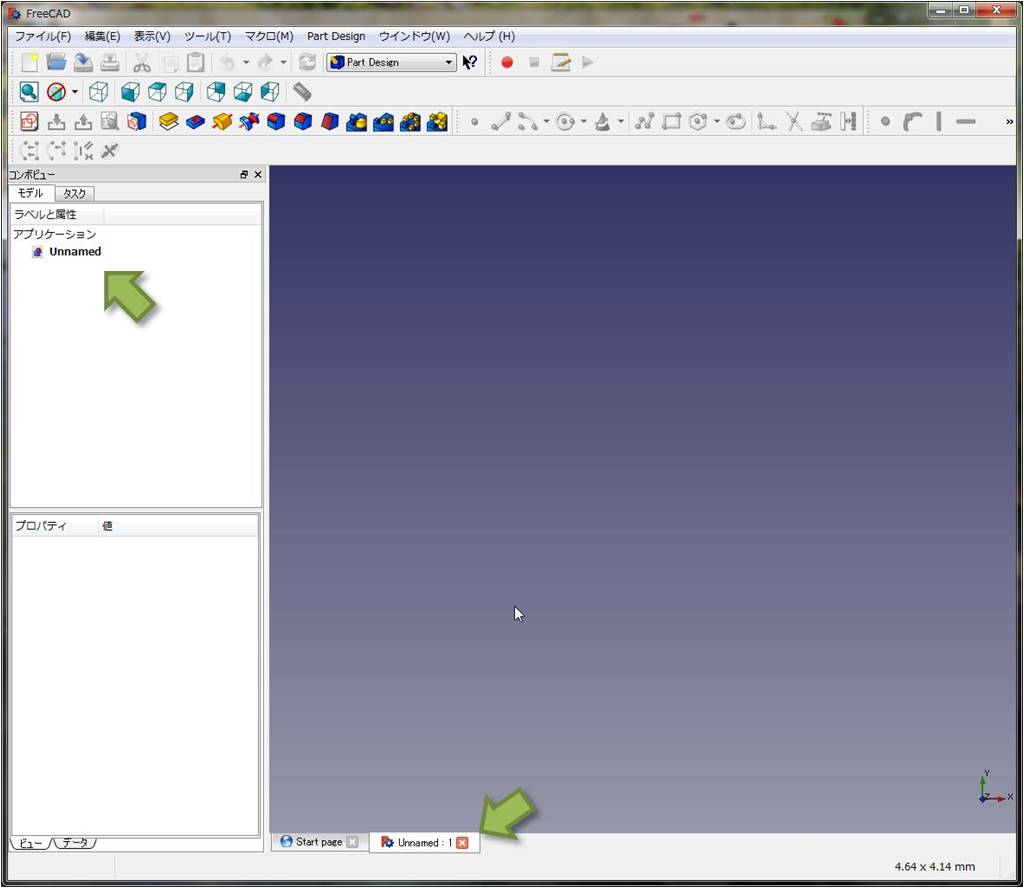This screenshot has height=888, width=1024.
Task: Click the Draft tool tilted block icon
Action: point(330,121)
